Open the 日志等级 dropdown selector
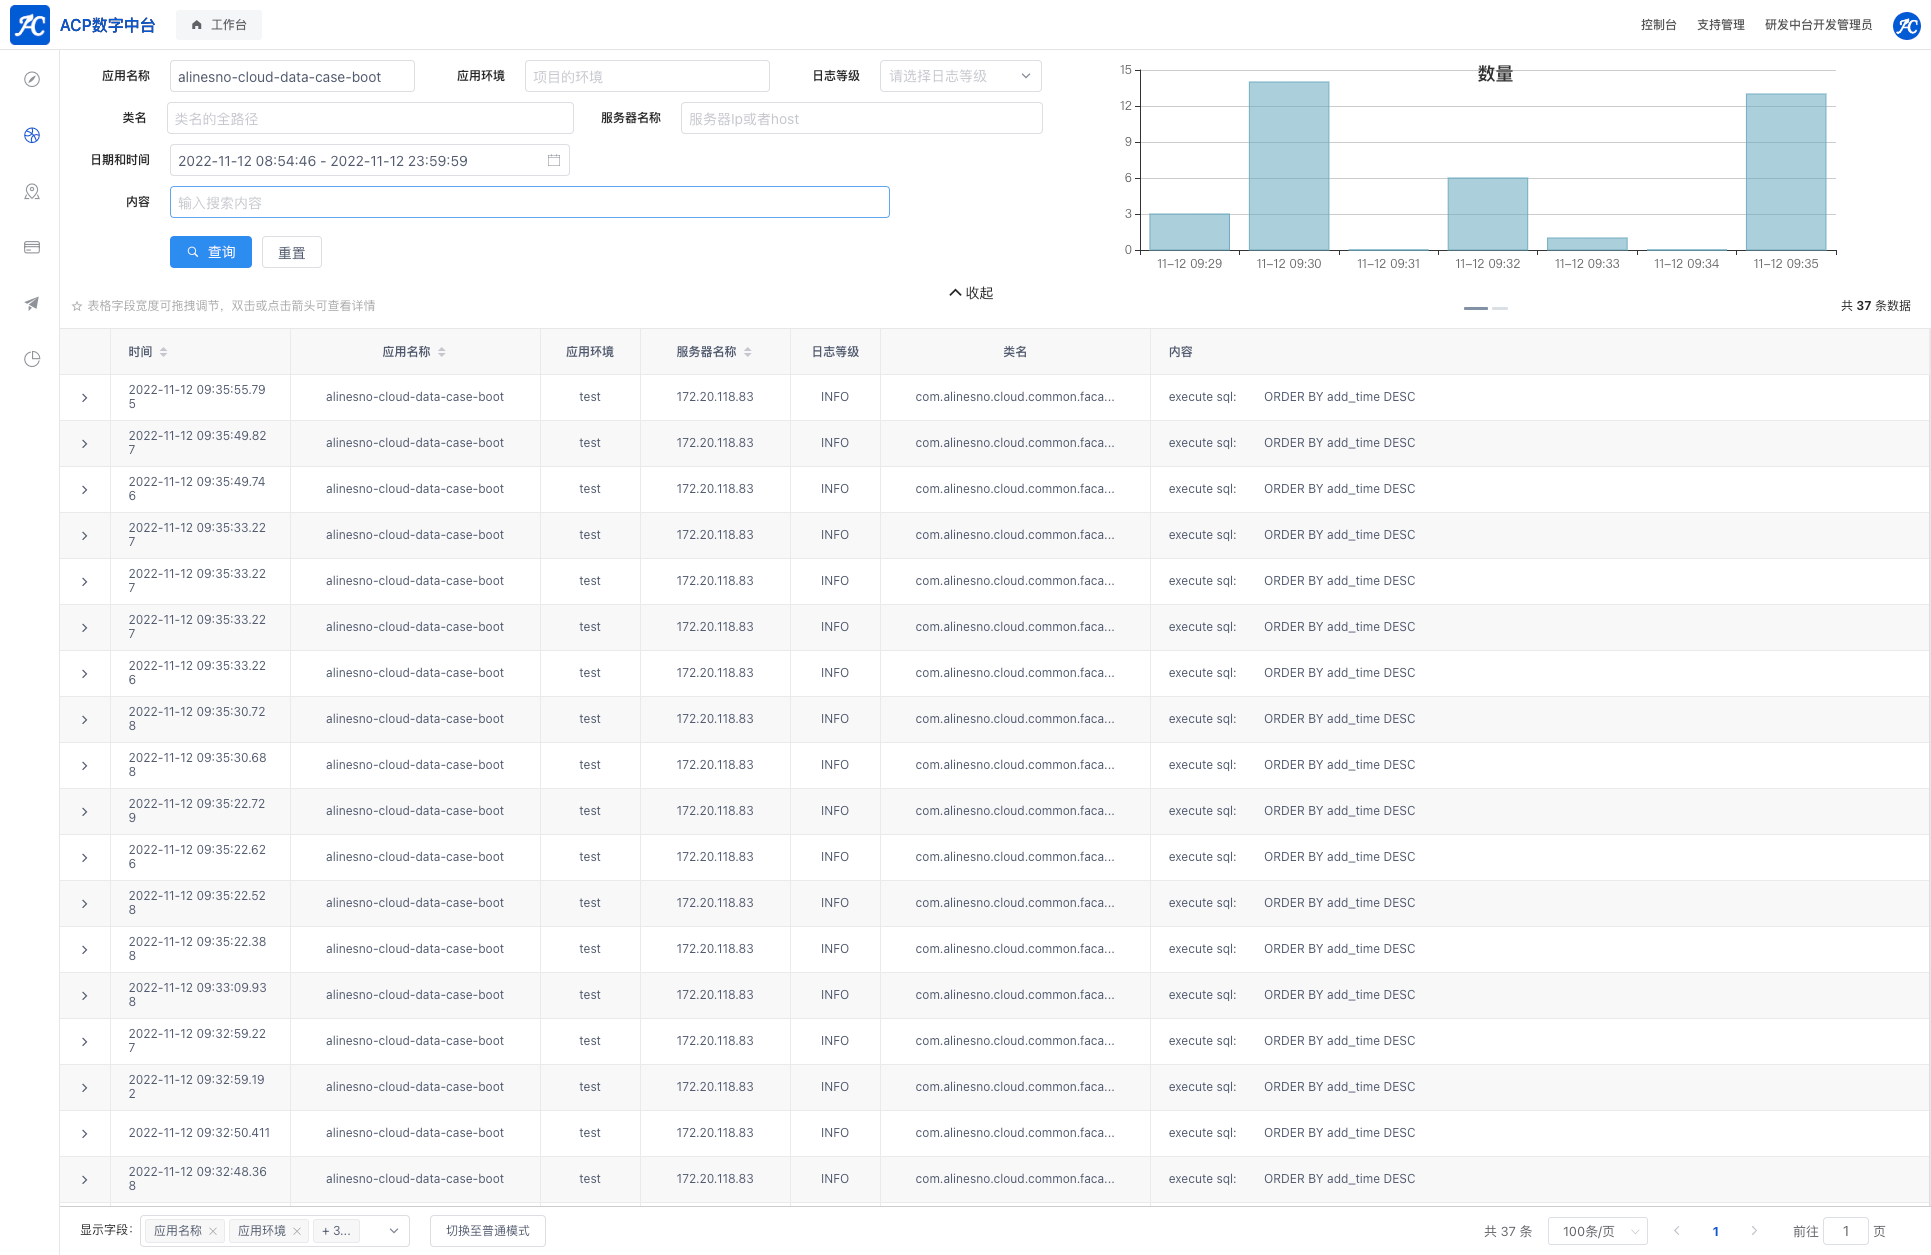Screen dimensions: 1931x1255 [x=960, y=76]
